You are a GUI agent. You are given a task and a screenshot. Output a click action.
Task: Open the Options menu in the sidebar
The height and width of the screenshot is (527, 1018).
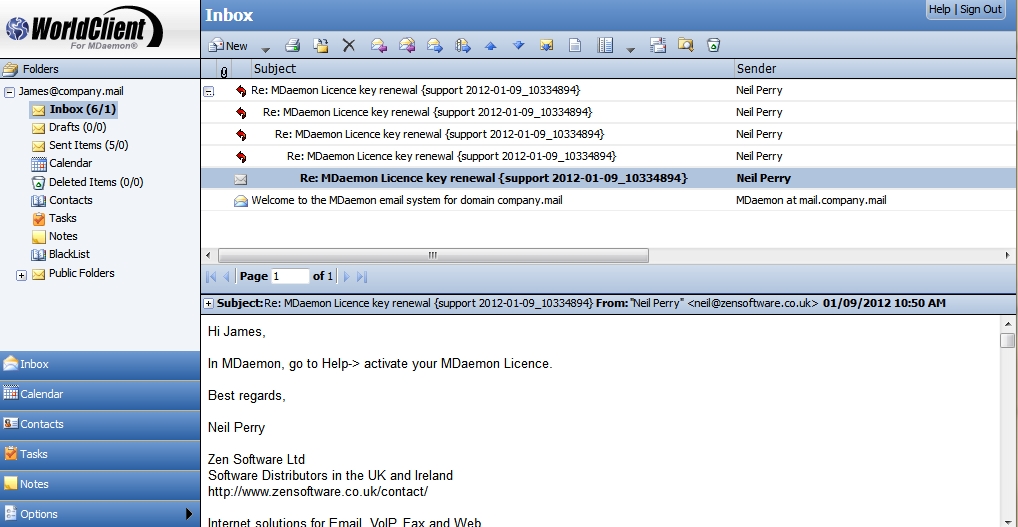(100, 513)
